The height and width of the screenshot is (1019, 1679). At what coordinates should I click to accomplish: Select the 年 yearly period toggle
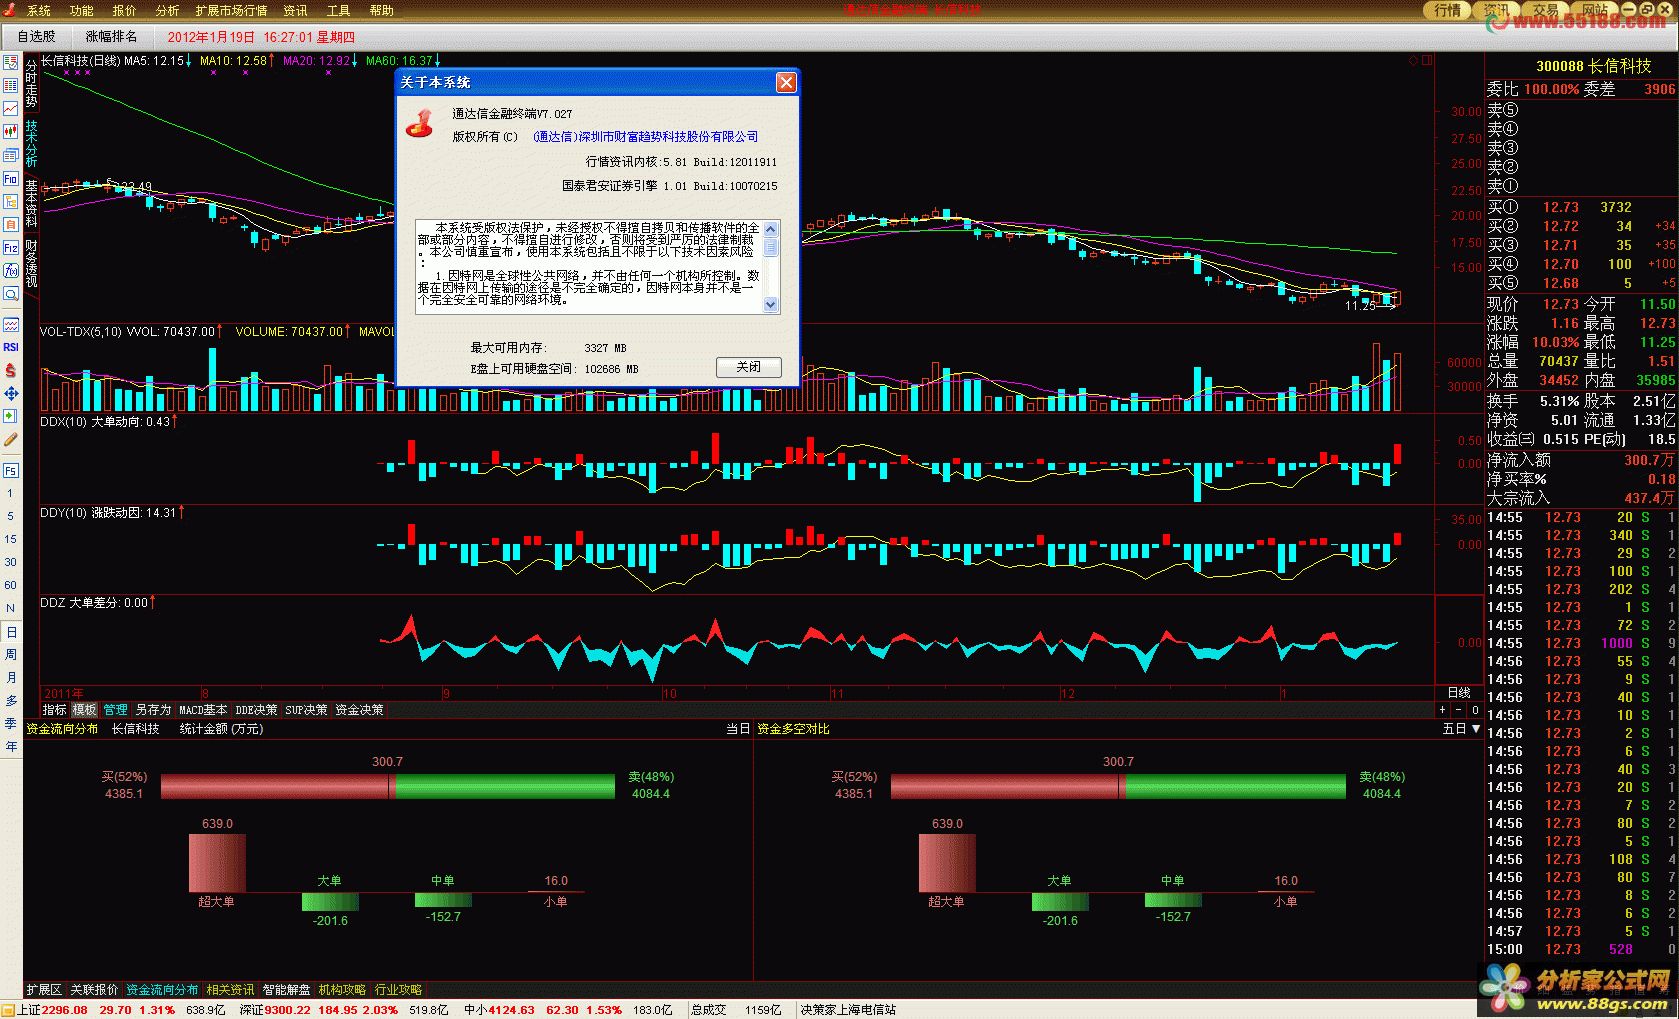11,747
